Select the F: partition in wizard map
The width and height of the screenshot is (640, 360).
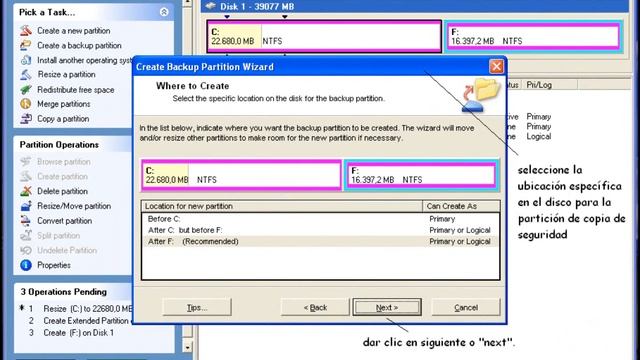[421, 175]
